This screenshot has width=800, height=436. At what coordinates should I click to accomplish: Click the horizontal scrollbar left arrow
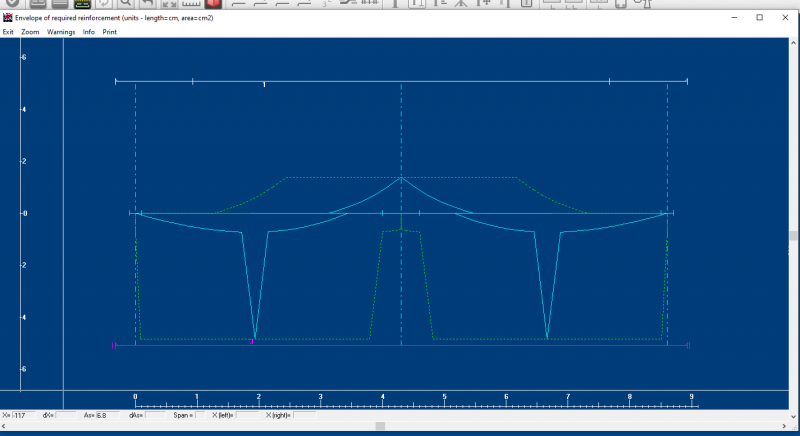[x=5, y=426]
